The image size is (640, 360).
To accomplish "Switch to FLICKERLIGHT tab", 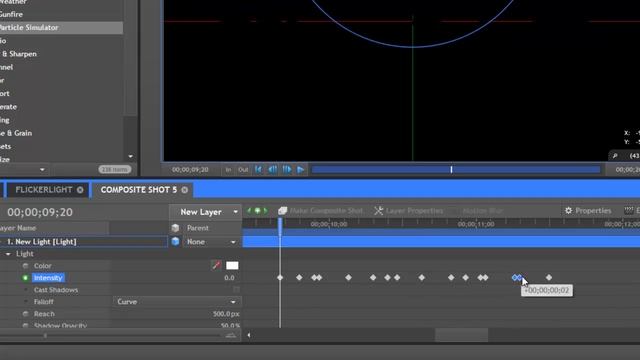I will [x=44, y=190].
